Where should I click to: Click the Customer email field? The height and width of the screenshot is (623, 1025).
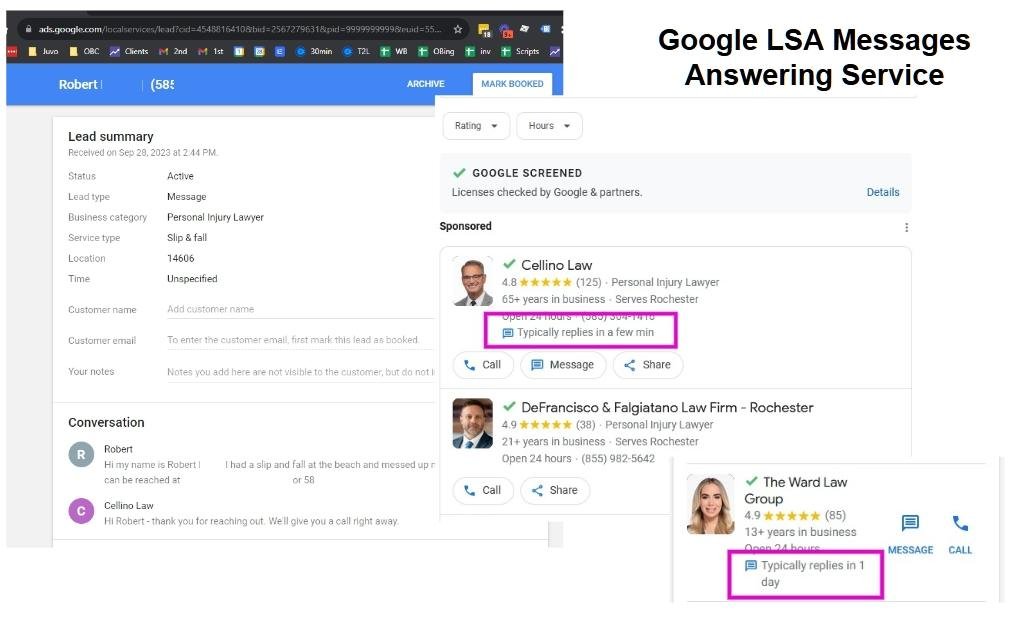click(x=299, y=340)
